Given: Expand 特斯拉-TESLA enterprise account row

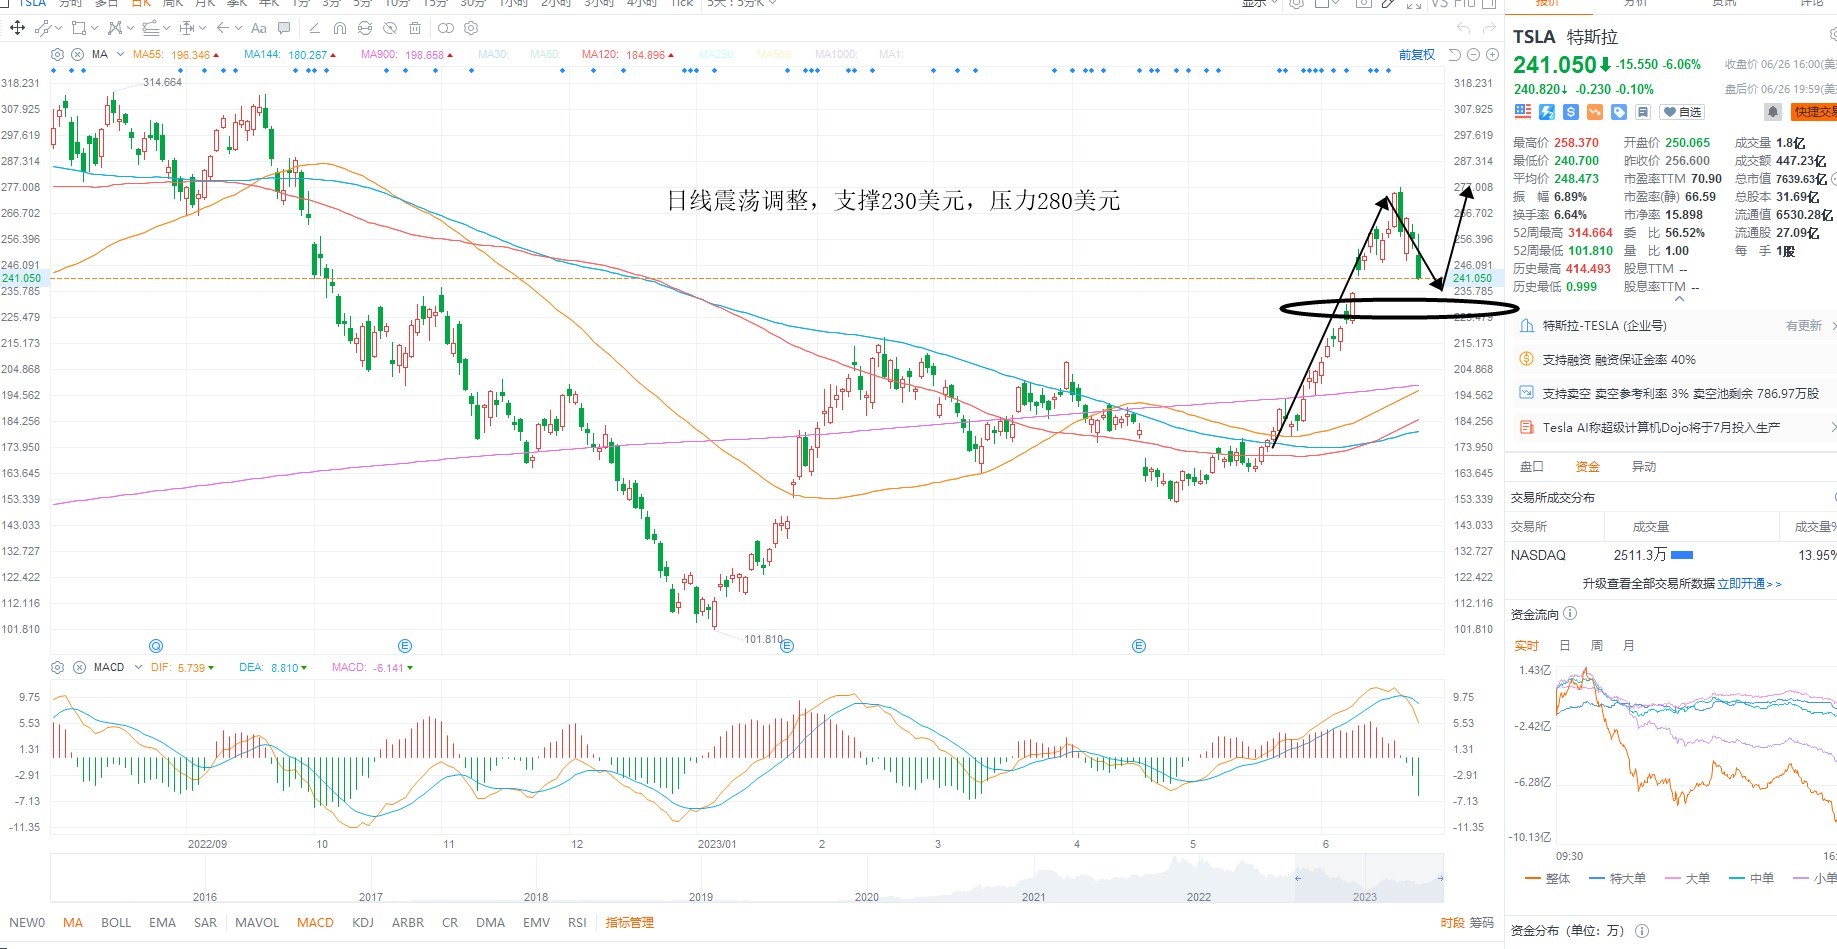Looking at the screenshot, I should (1673, 325).
